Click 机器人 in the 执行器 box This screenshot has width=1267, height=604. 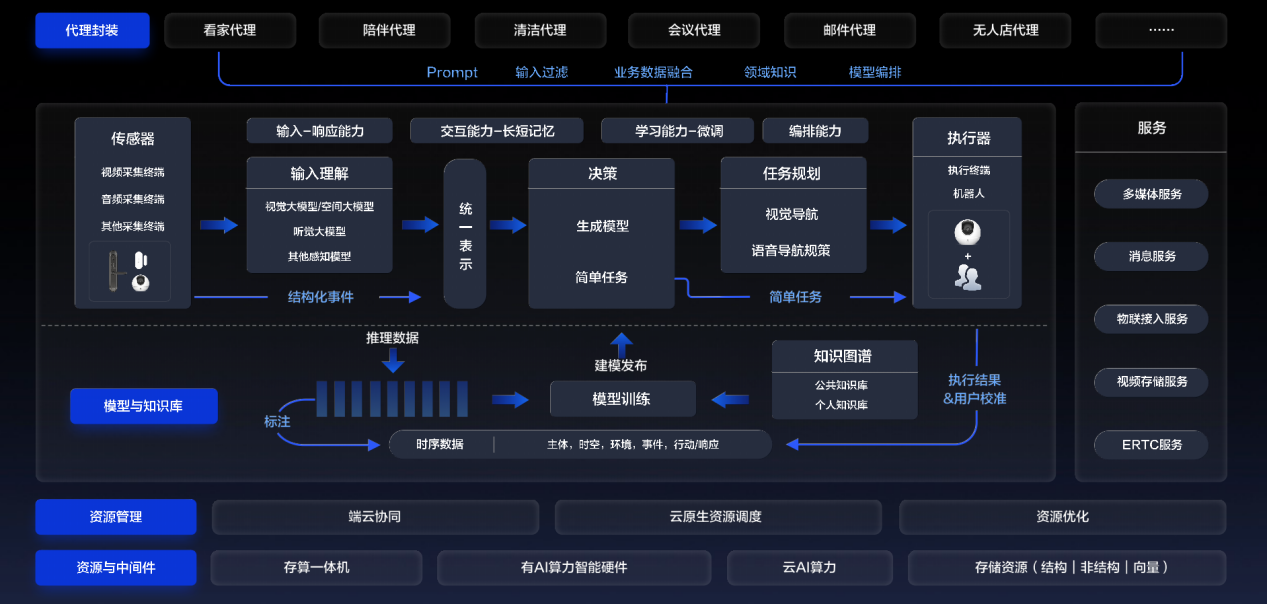968,193
